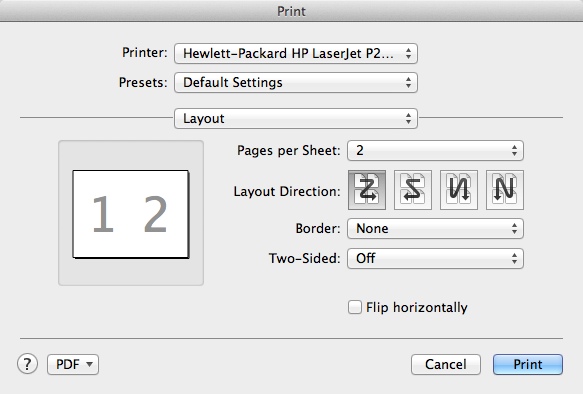
Task: Open the Two-Sided popup set to Off
Action: [x=435, y=258]
